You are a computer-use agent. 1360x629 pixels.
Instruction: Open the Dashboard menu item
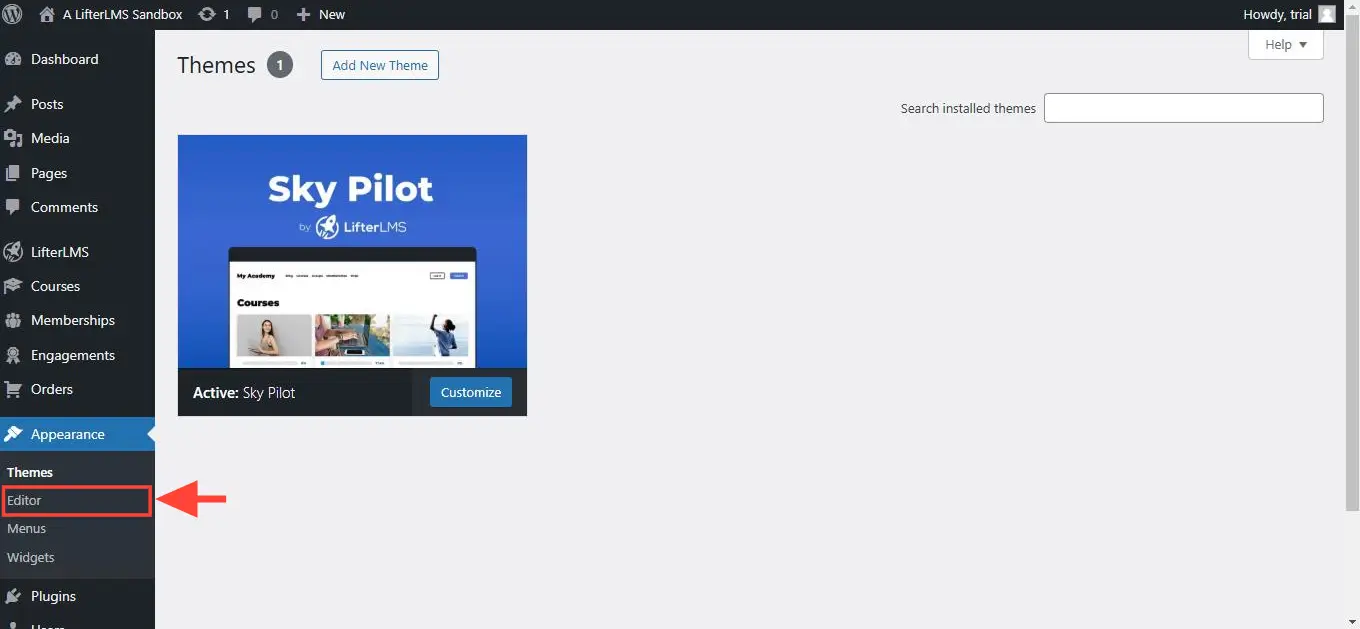point(77,59)
